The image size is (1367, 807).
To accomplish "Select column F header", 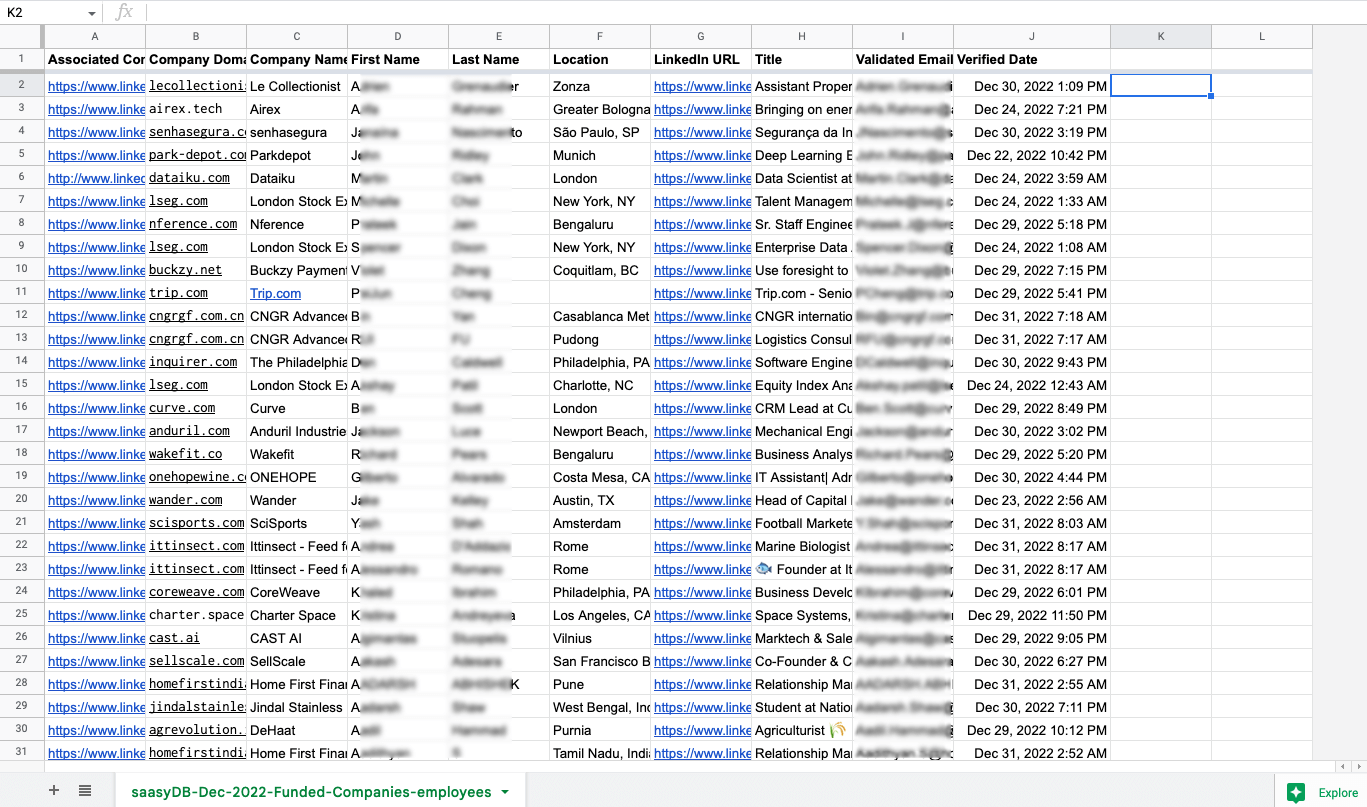I will [x=600, y=37].
